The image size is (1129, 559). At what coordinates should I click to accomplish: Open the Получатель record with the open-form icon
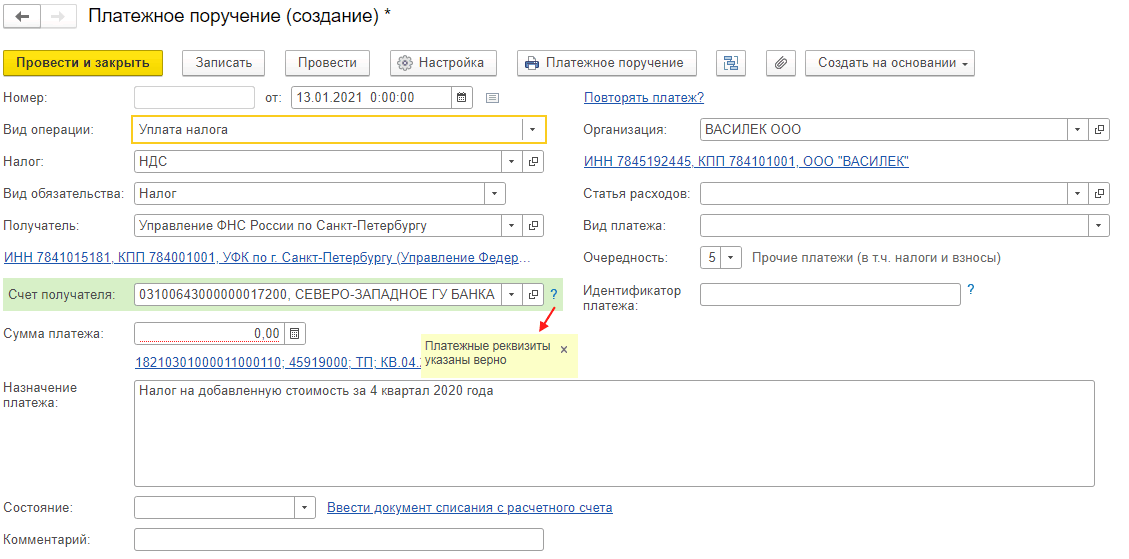click(533, 225)
